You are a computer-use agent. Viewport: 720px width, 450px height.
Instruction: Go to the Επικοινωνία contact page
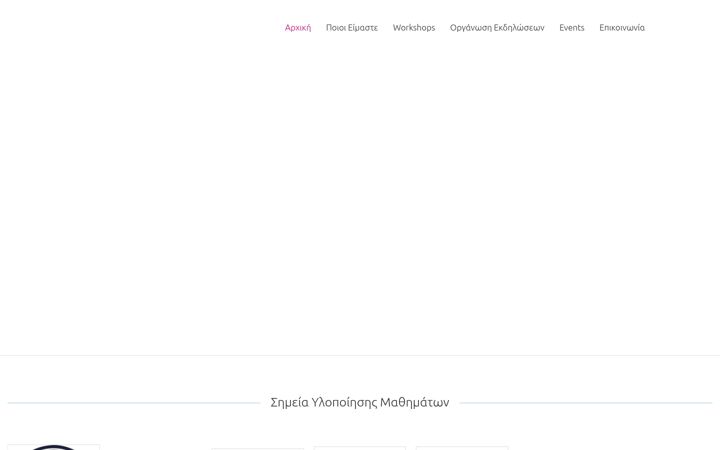[622, 28]
